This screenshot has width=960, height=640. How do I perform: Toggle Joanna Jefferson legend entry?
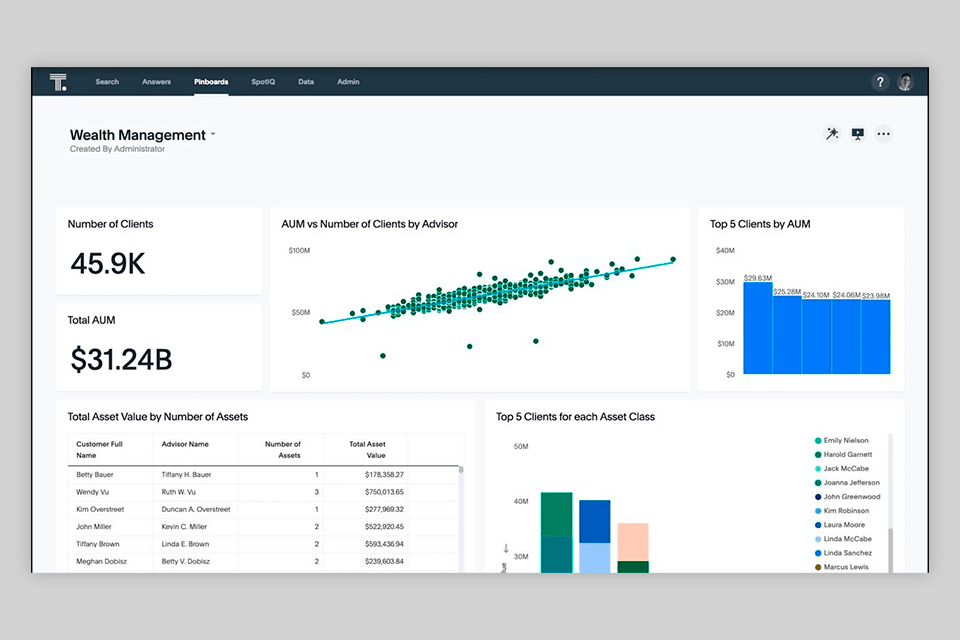(847, 483)
